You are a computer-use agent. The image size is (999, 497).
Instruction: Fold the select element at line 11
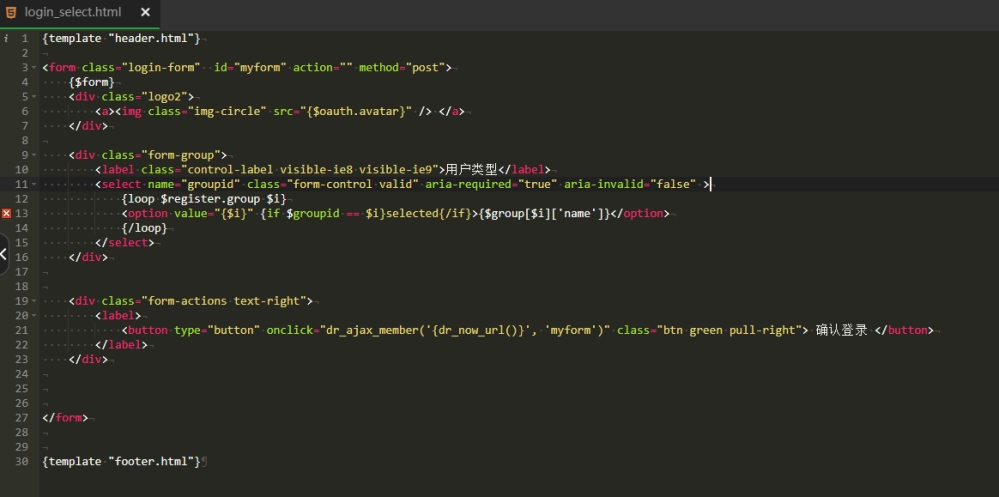pos(35,184)
